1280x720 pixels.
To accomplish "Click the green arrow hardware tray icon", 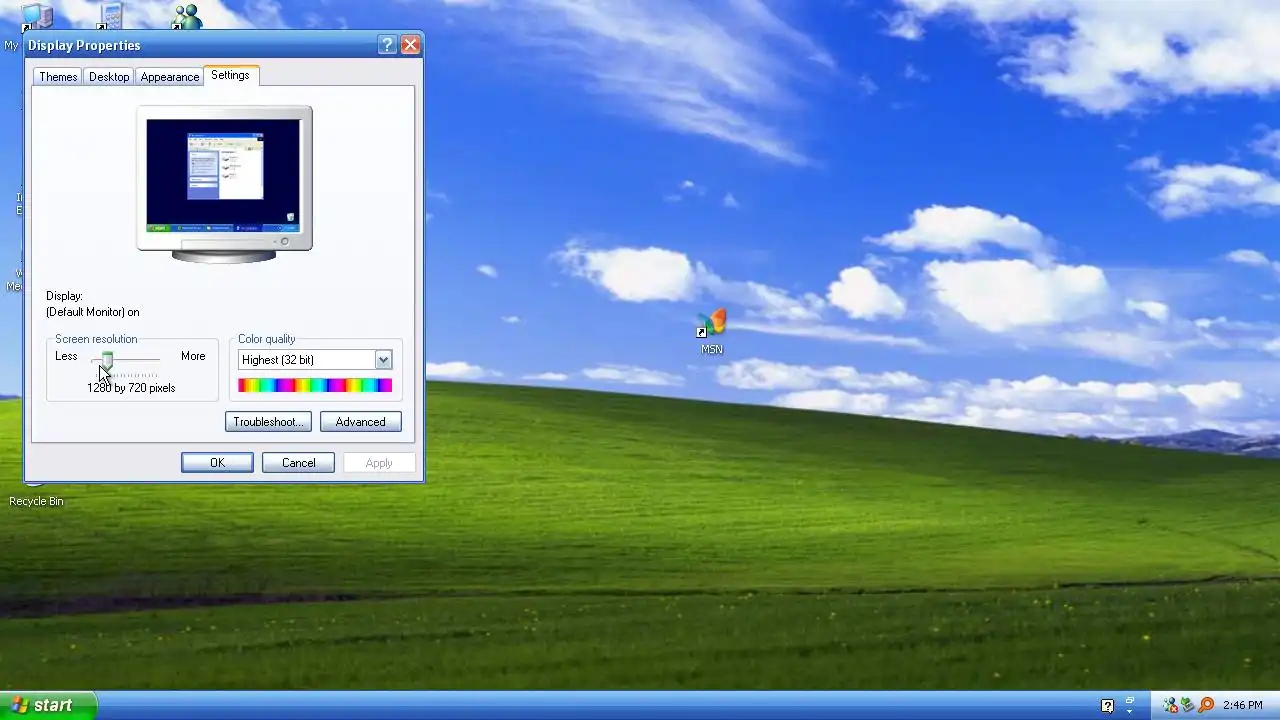I will [1188, 705].
